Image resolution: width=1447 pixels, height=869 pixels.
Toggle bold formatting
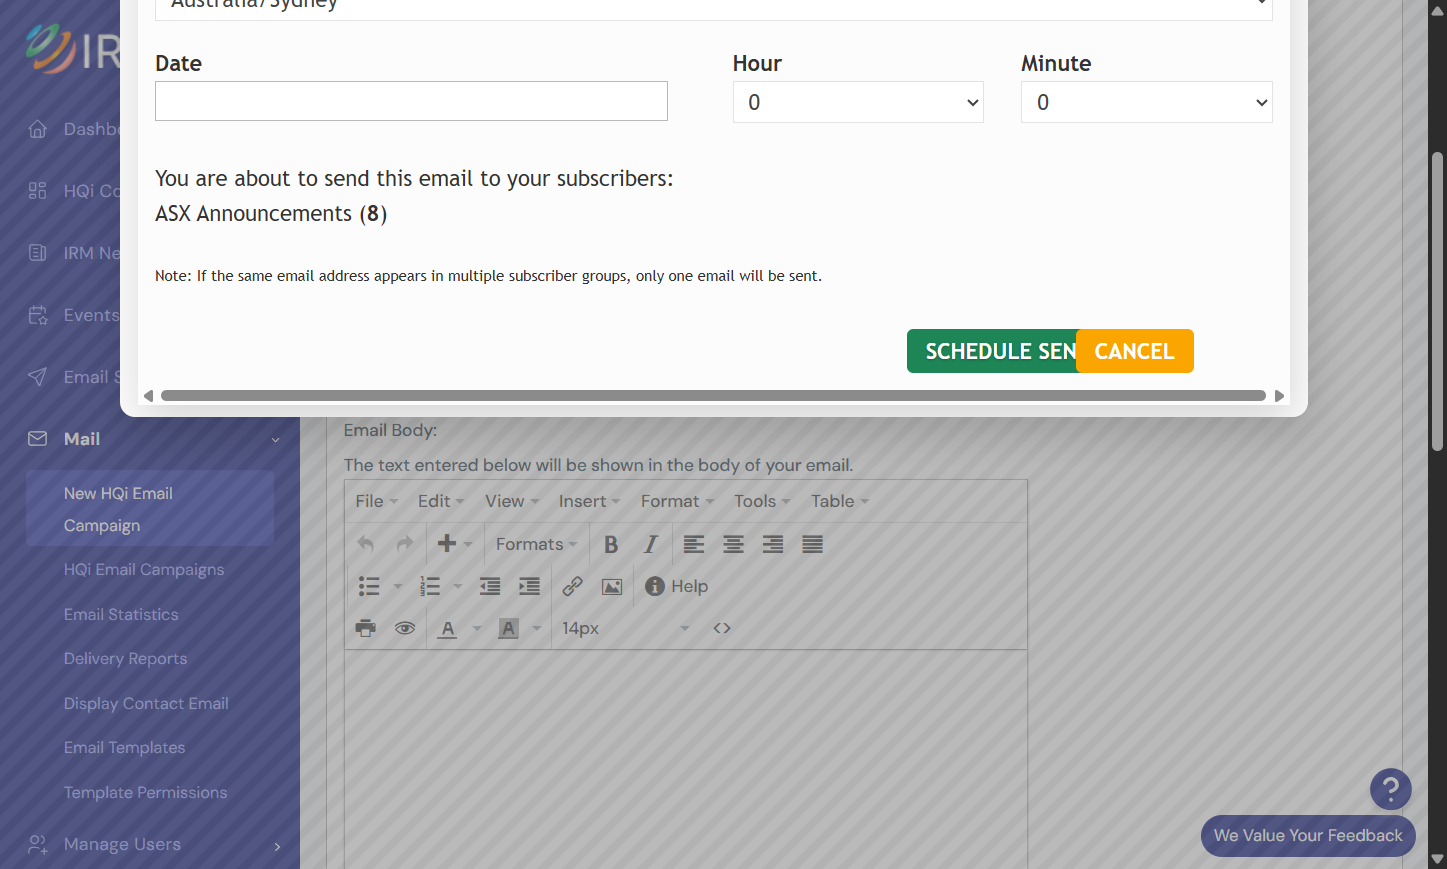[611, 544]
